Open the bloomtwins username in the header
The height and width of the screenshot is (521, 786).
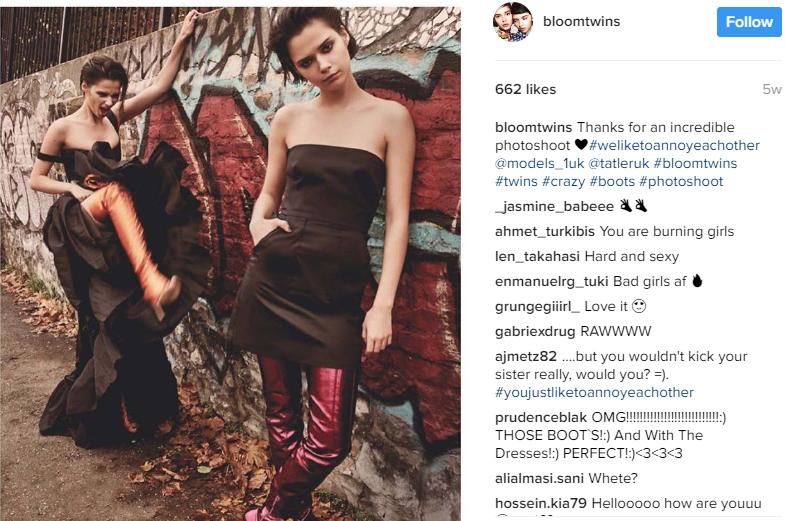pyautogui.click(x=581, y=22)
